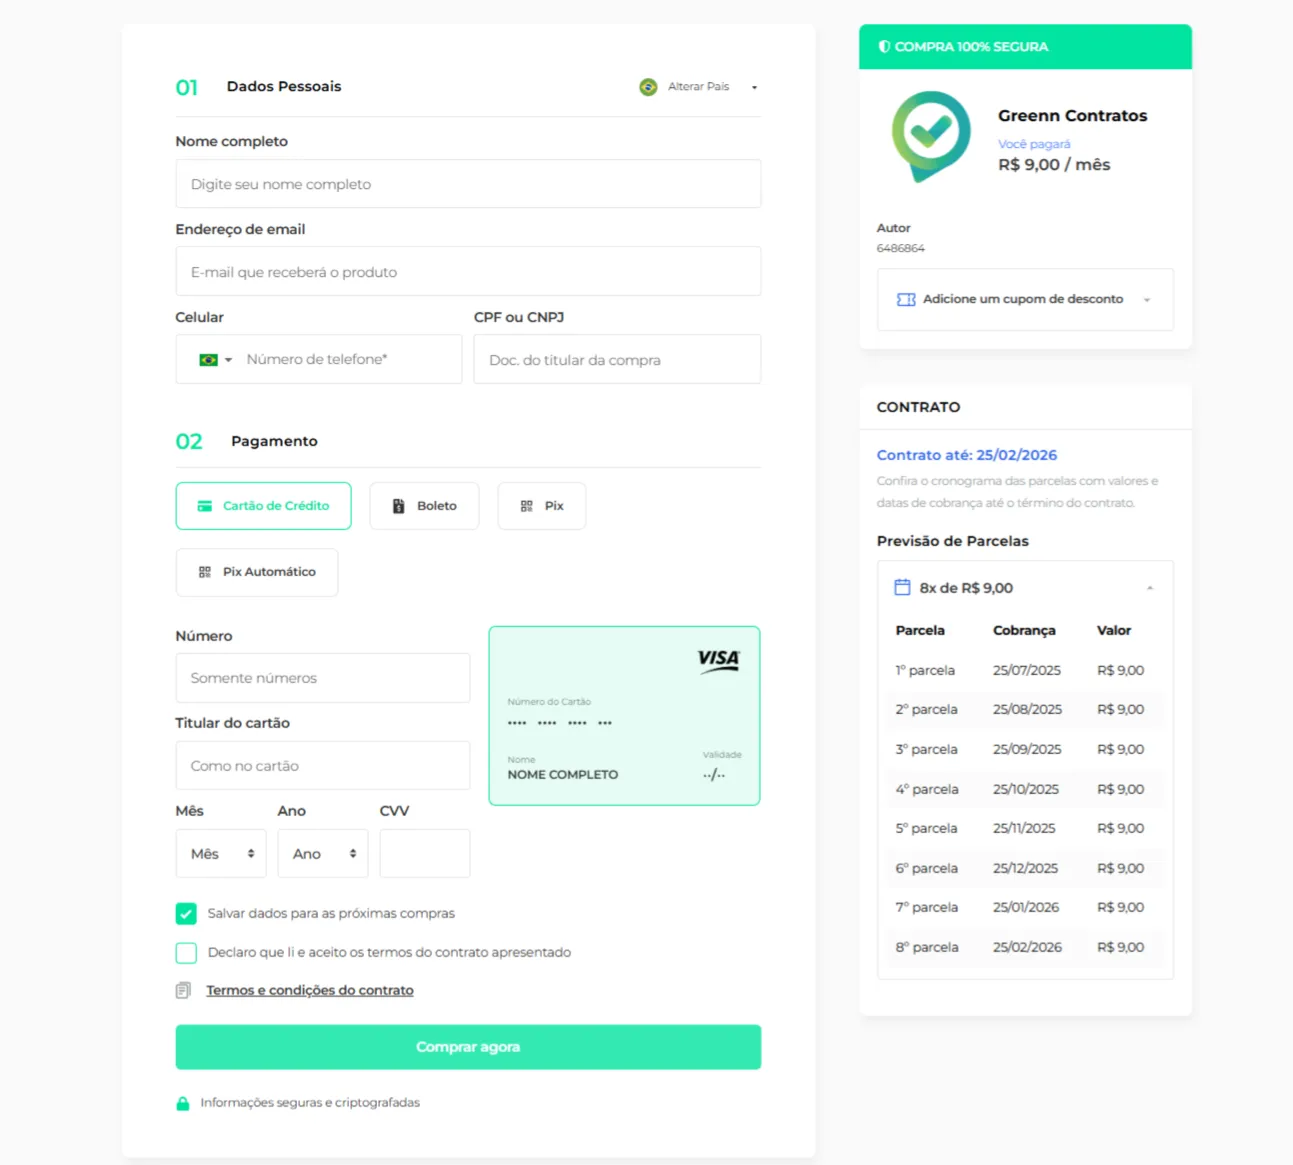Click the 8º parcela row date 25/02/2026

tap(1027, 948)
